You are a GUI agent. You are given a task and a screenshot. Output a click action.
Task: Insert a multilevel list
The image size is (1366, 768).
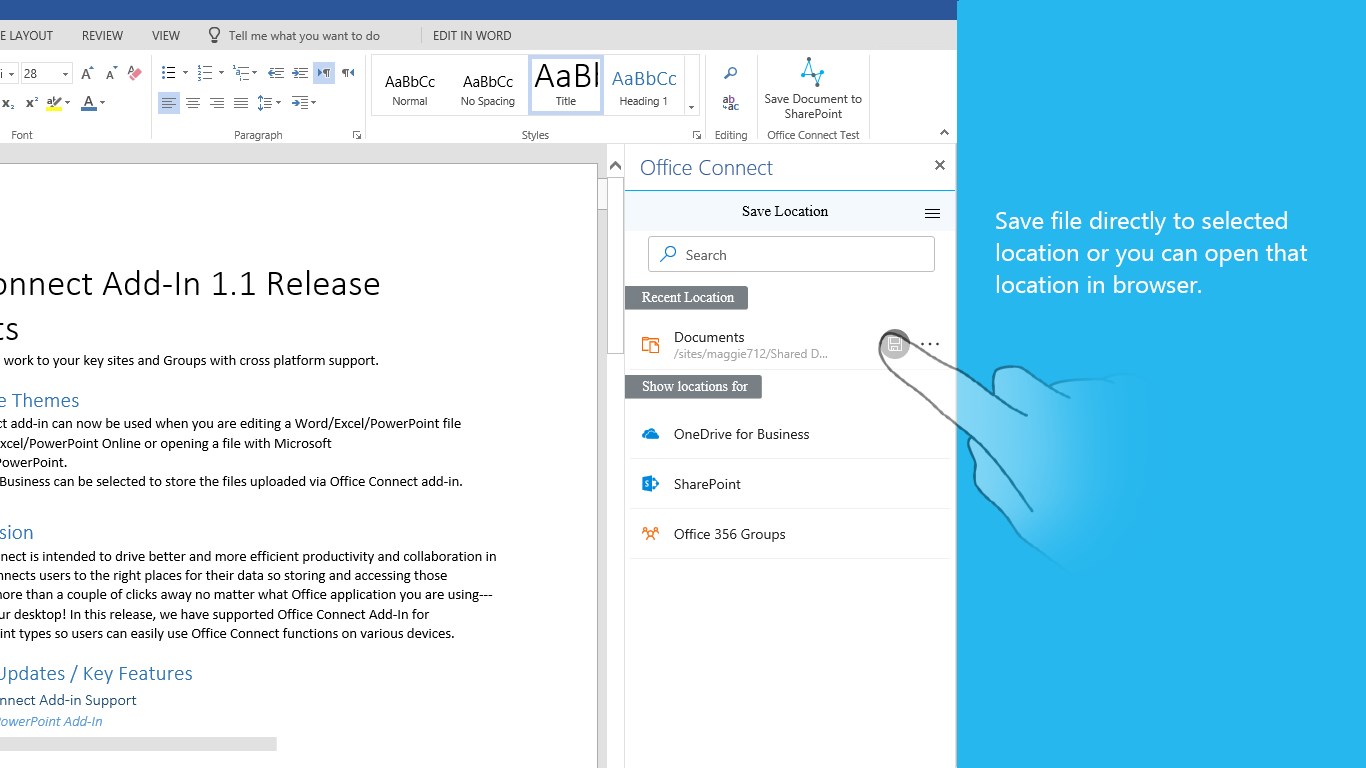[x=240, y=73]
